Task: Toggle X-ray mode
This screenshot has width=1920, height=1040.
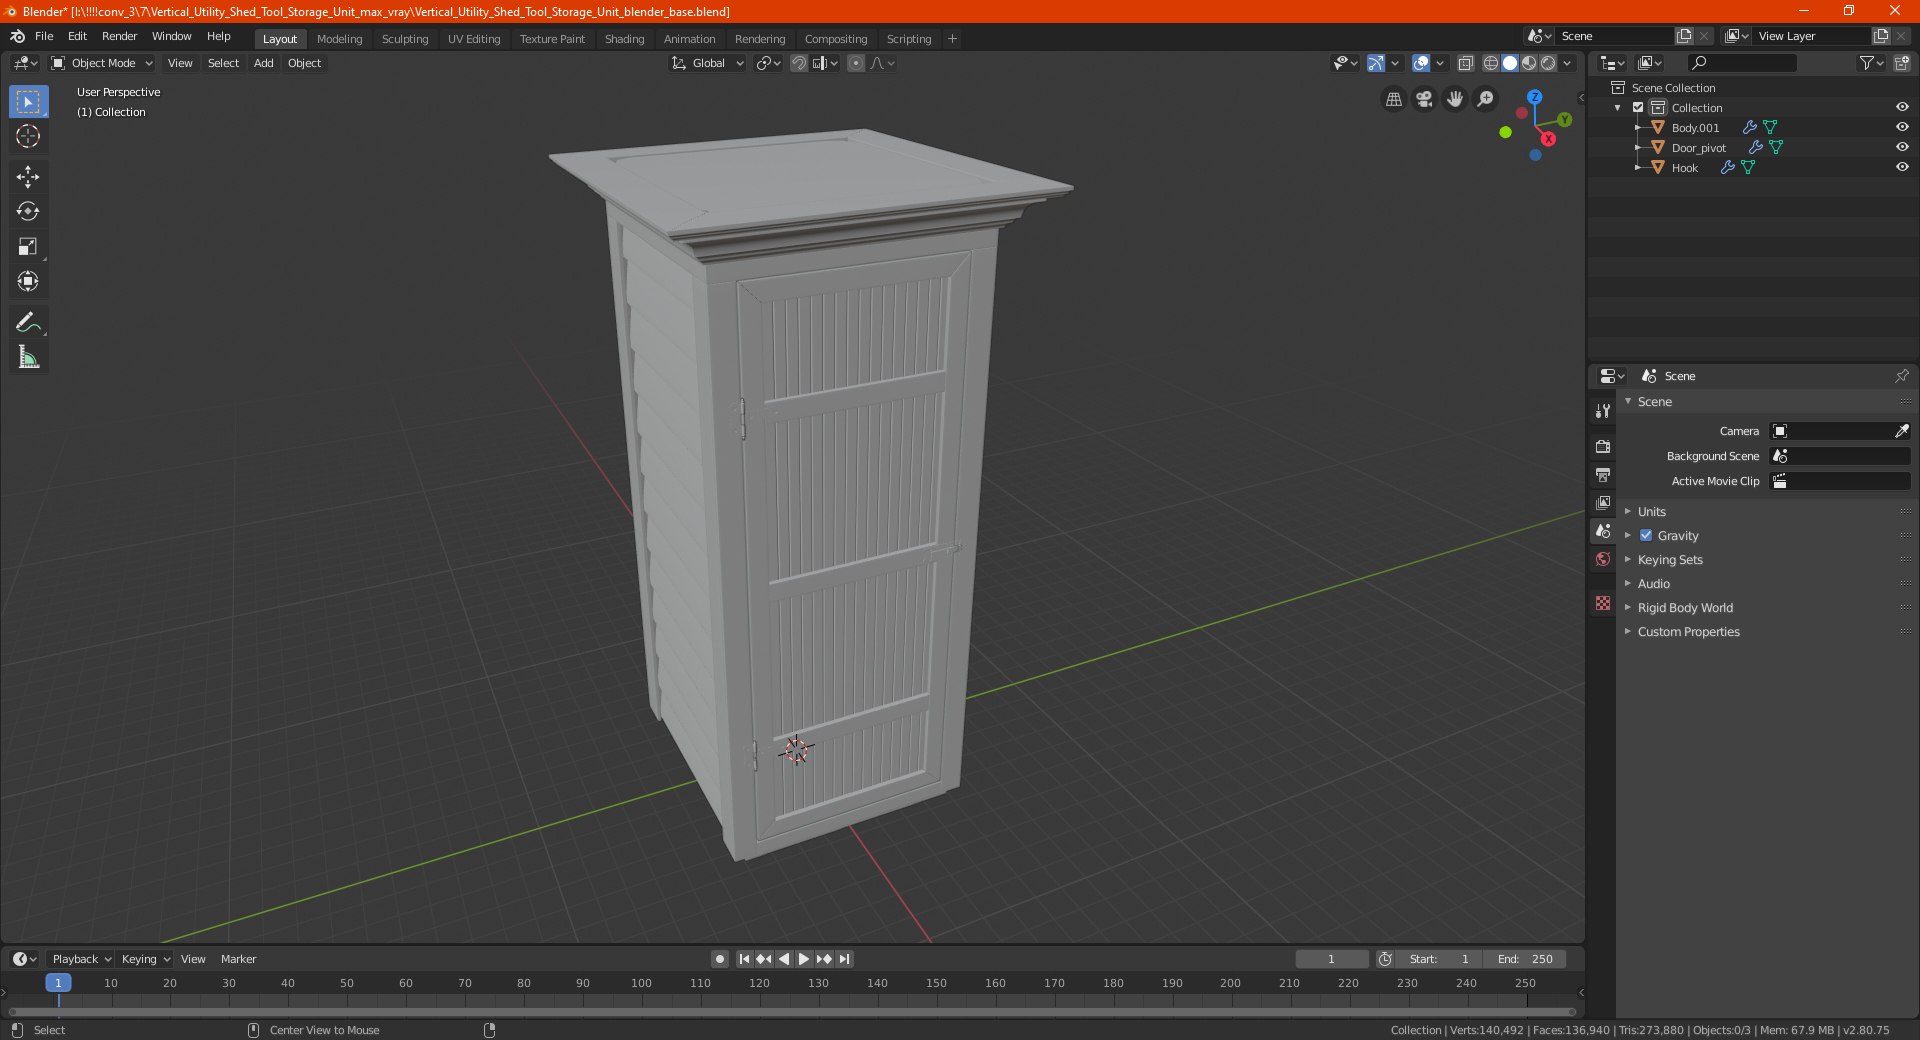Action: 1465,63
